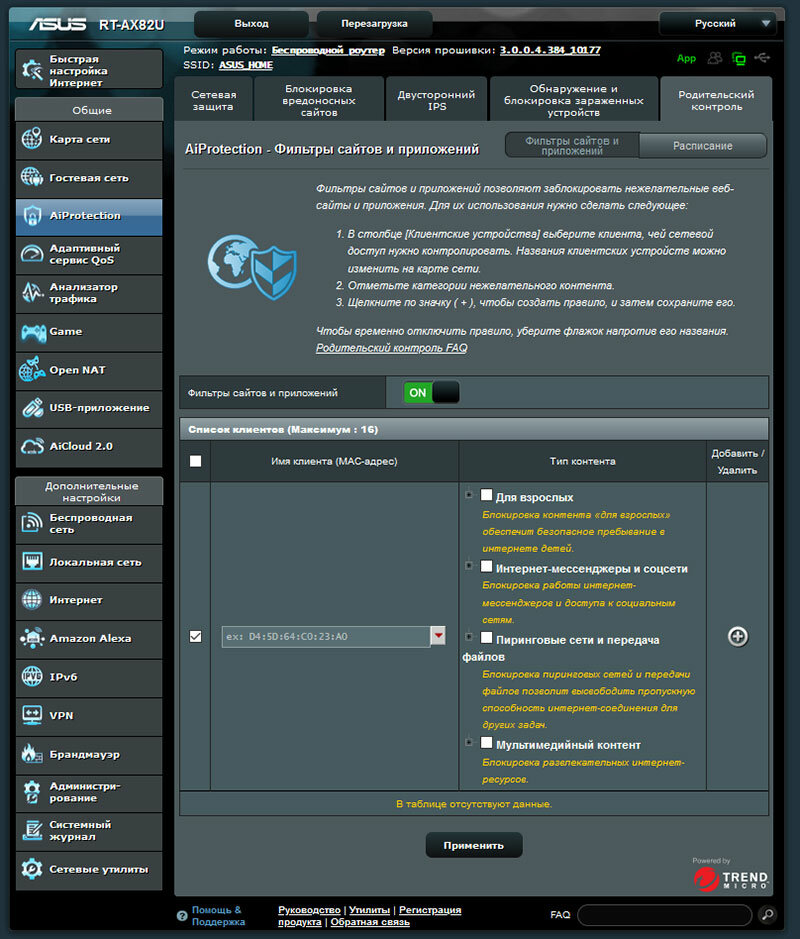Click the add rule plus icon
The width and height of the screenshot is (800, 939).
[x=738, y=637]
